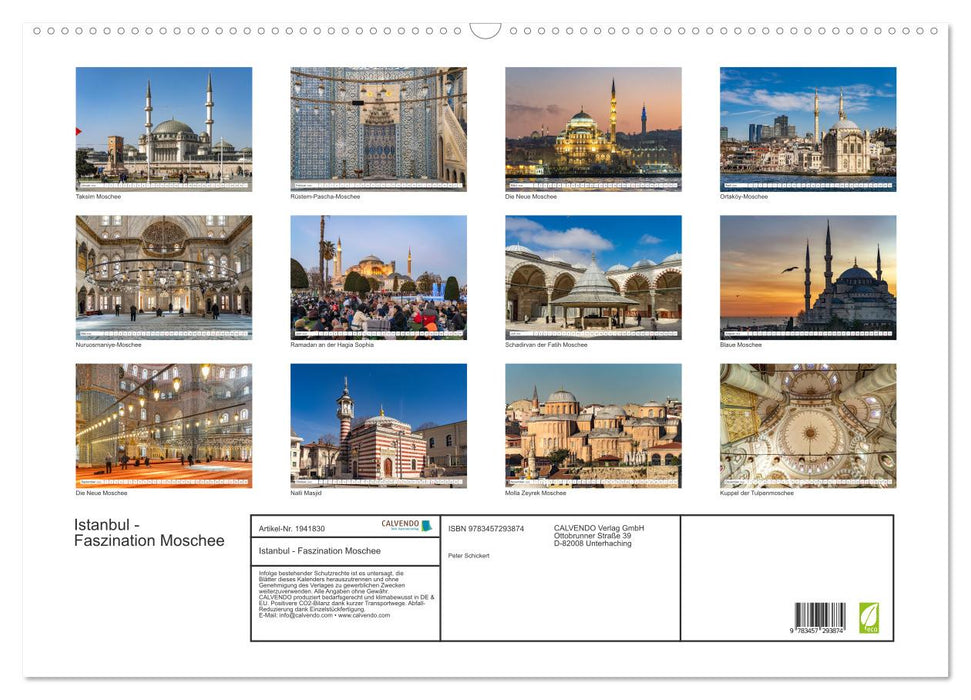Select the Artikel-Nr. 1941830 label
This screenshot has width=971, height=700.
(292, 529)
